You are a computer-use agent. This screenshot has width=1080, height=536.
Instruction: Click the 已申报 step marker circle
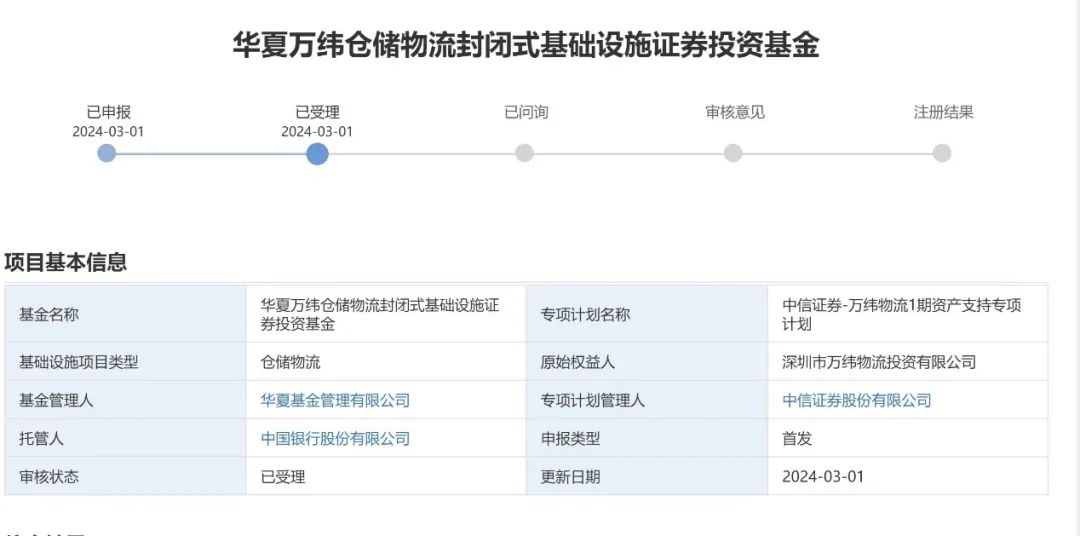click(x=107, y=153)
